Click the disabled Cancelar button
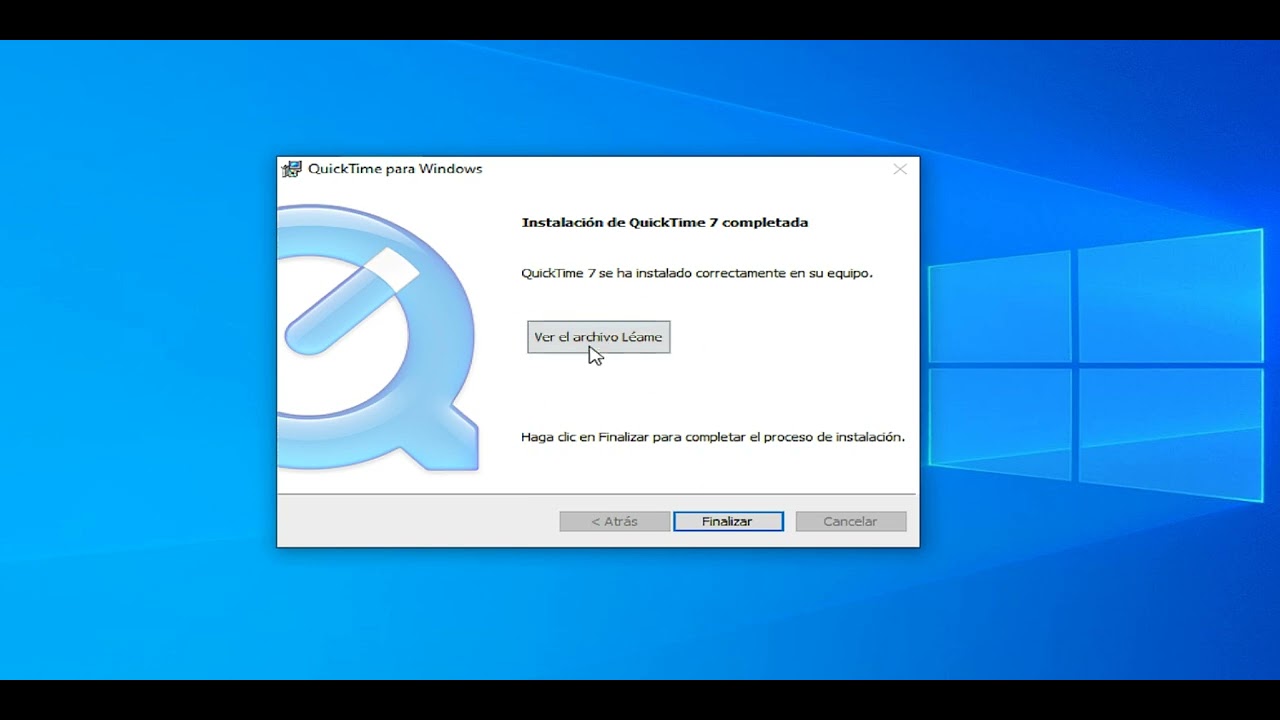Image resolution: width=1280 pixels, height=720 pixels. coord(850,521)
